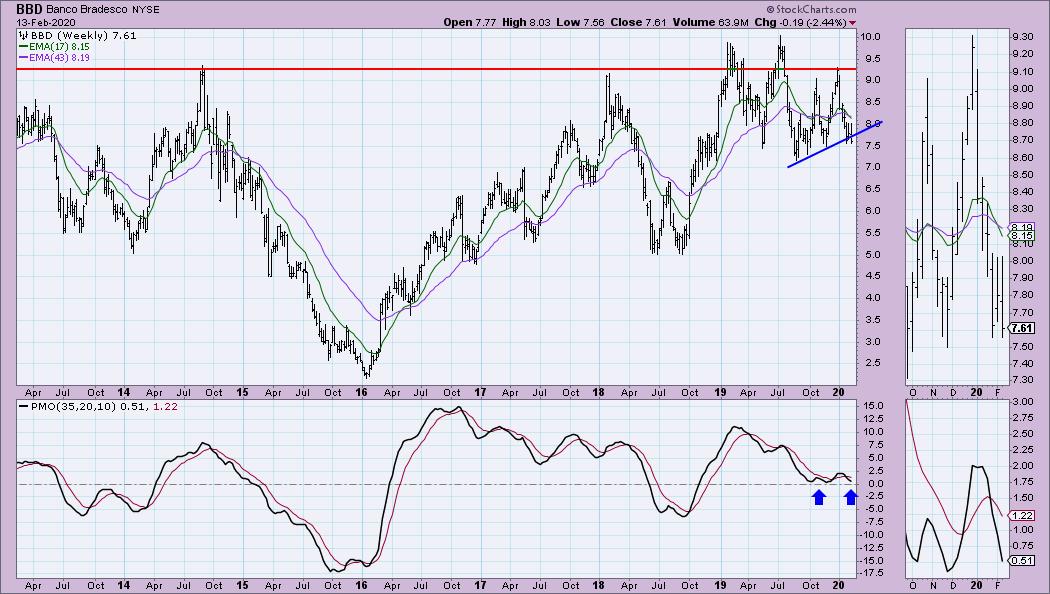Viewport: 1050px width, 594px height.
Task: Click the PMO(35,20,10) indicator label
Action: tap(72, 406)
